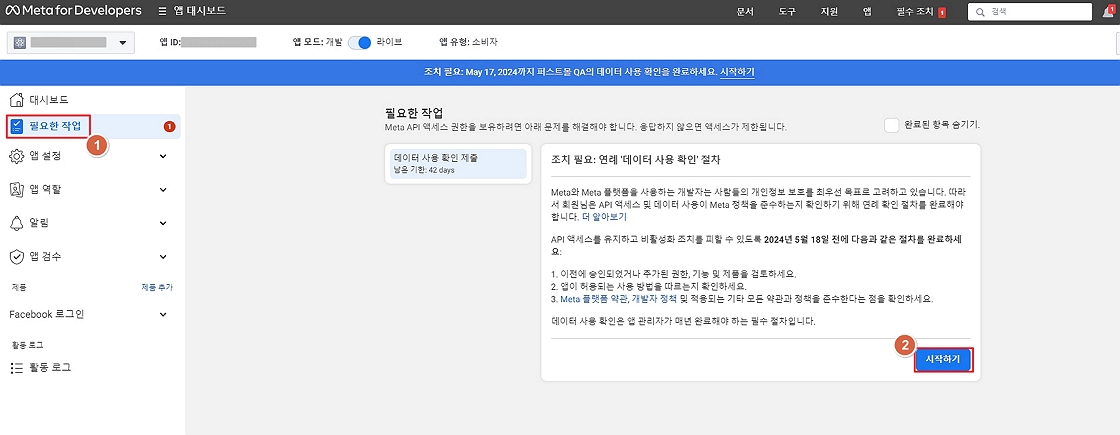Click the 앱 역할 person icon
Viewport: 1120px width, 435px height.
pos(17,189)
